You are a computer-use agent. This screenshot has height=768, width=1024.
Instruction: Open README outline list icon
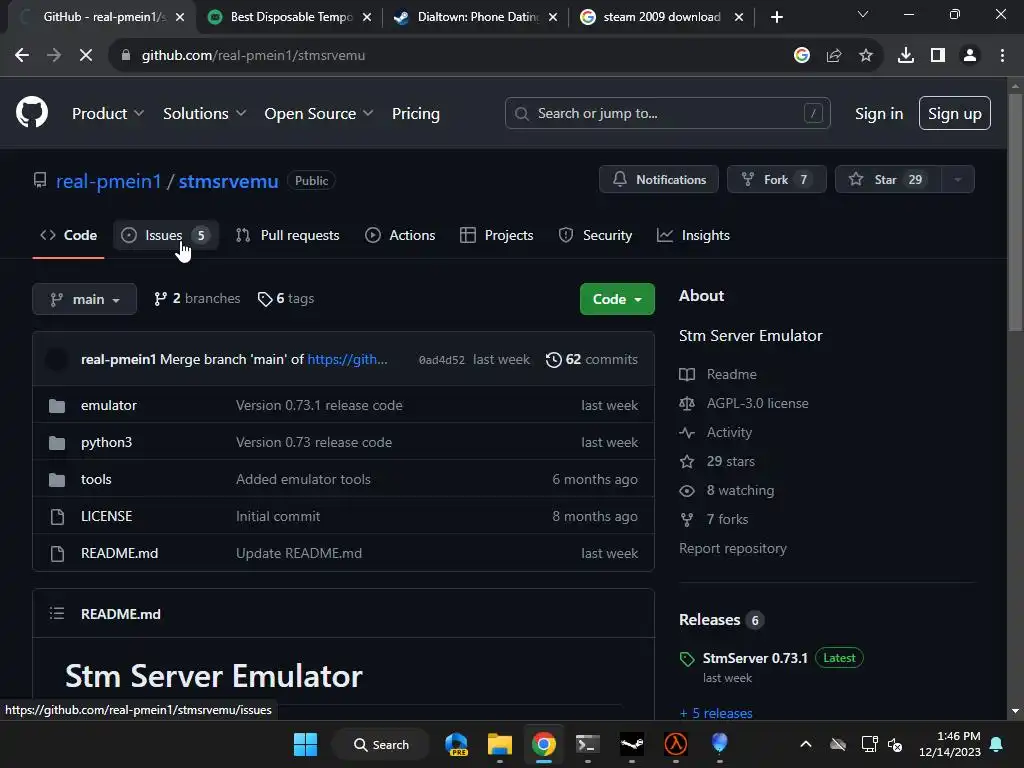point(57,613)
